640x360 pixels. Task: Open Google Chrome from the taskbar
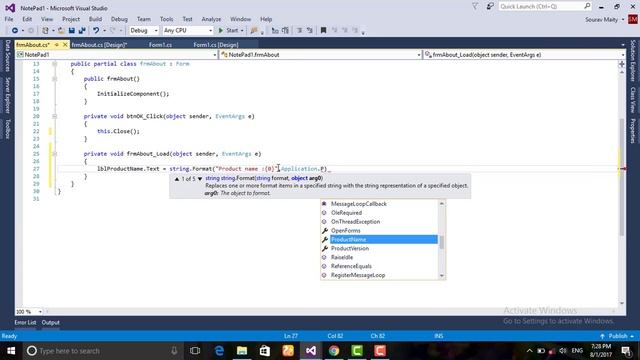tap(334, 351)
